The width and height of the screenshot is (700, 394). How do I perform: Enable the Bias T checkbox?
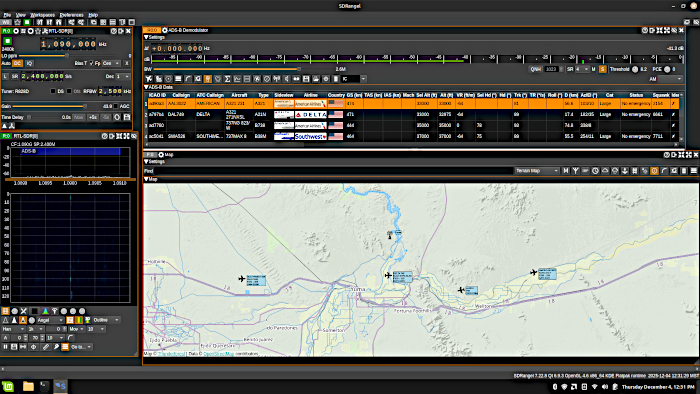pyautogui.click(x=91, y=63)
